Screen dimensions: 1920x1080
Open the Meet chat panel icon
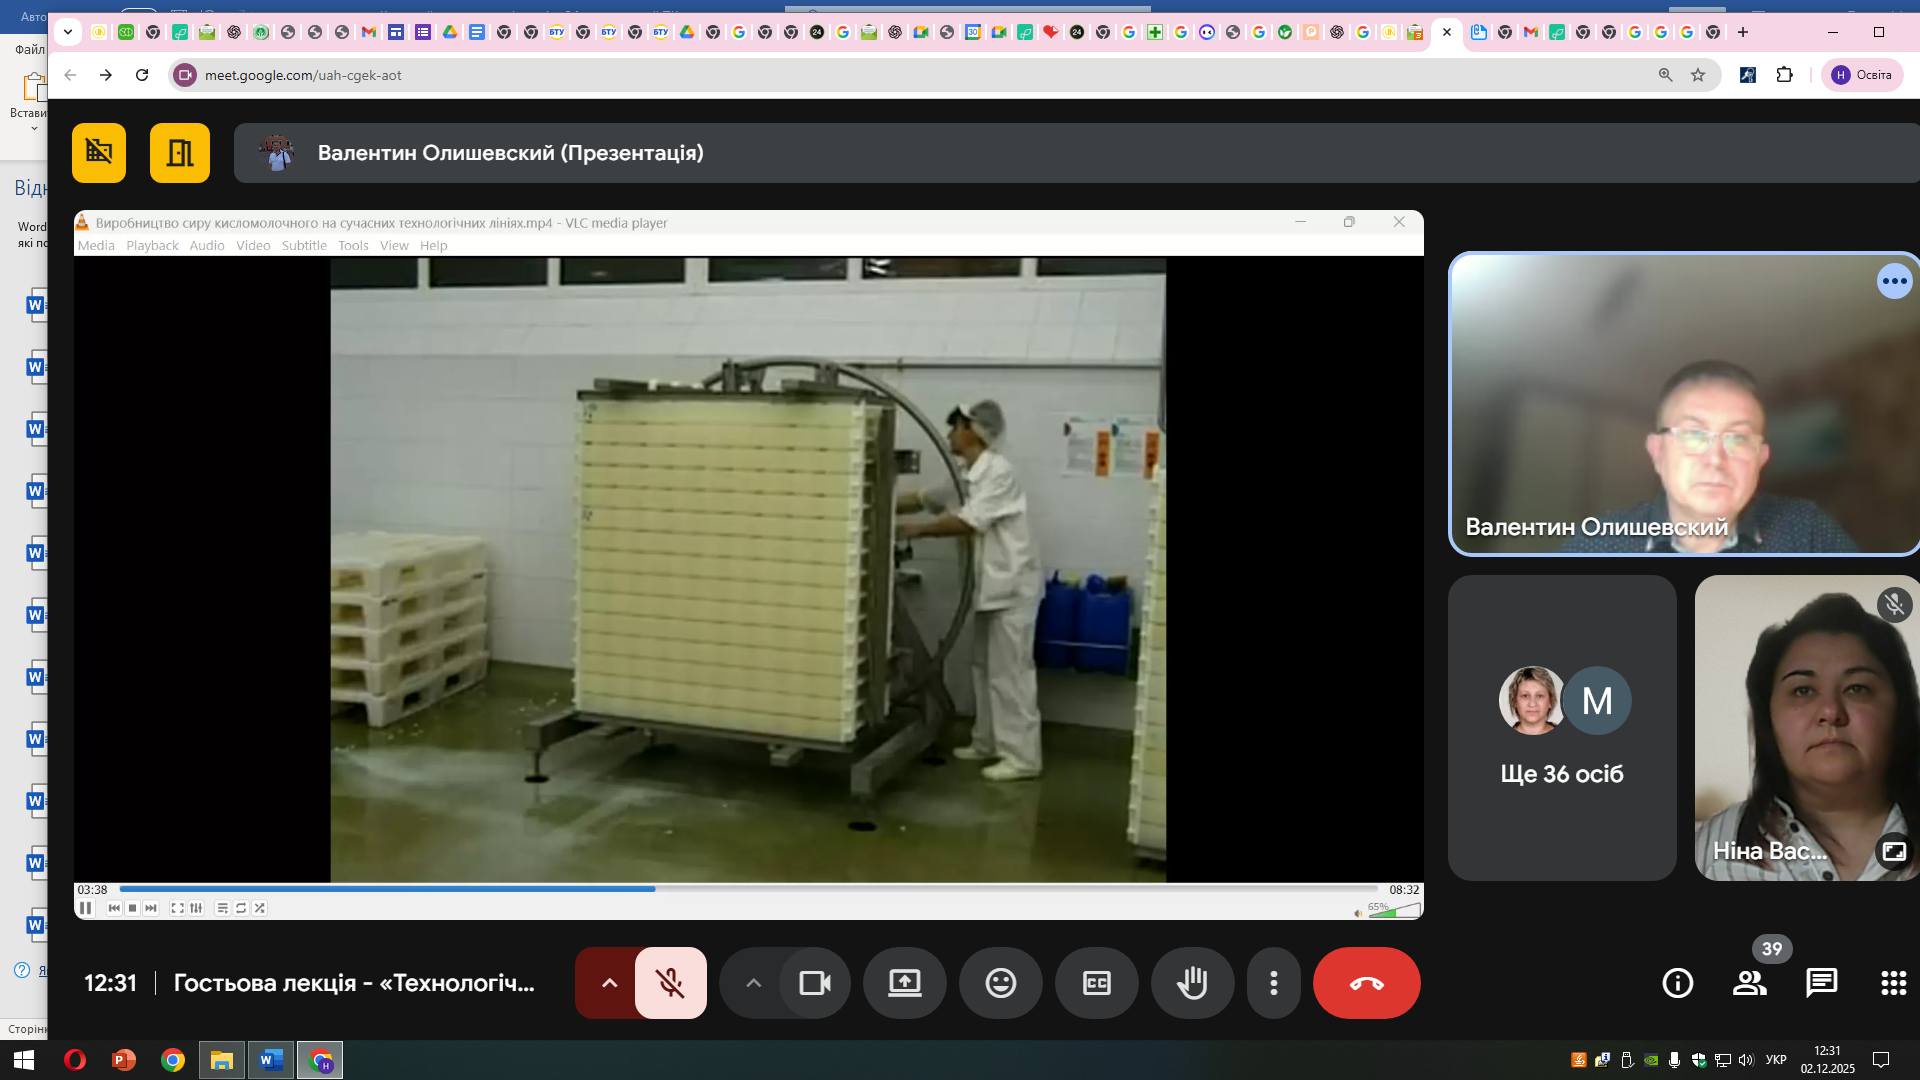click(x=1821, y=983)
